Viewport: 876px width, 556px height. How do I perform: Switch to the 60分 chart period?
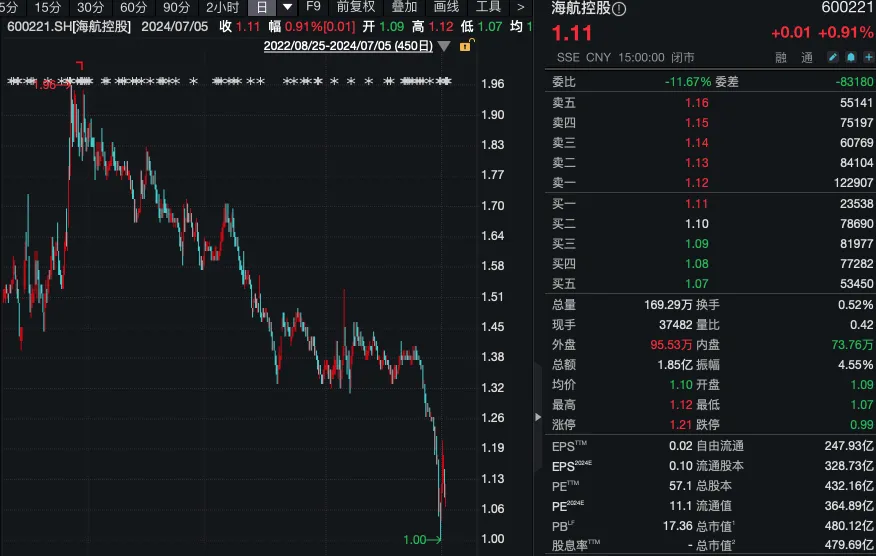coord(133,7)
